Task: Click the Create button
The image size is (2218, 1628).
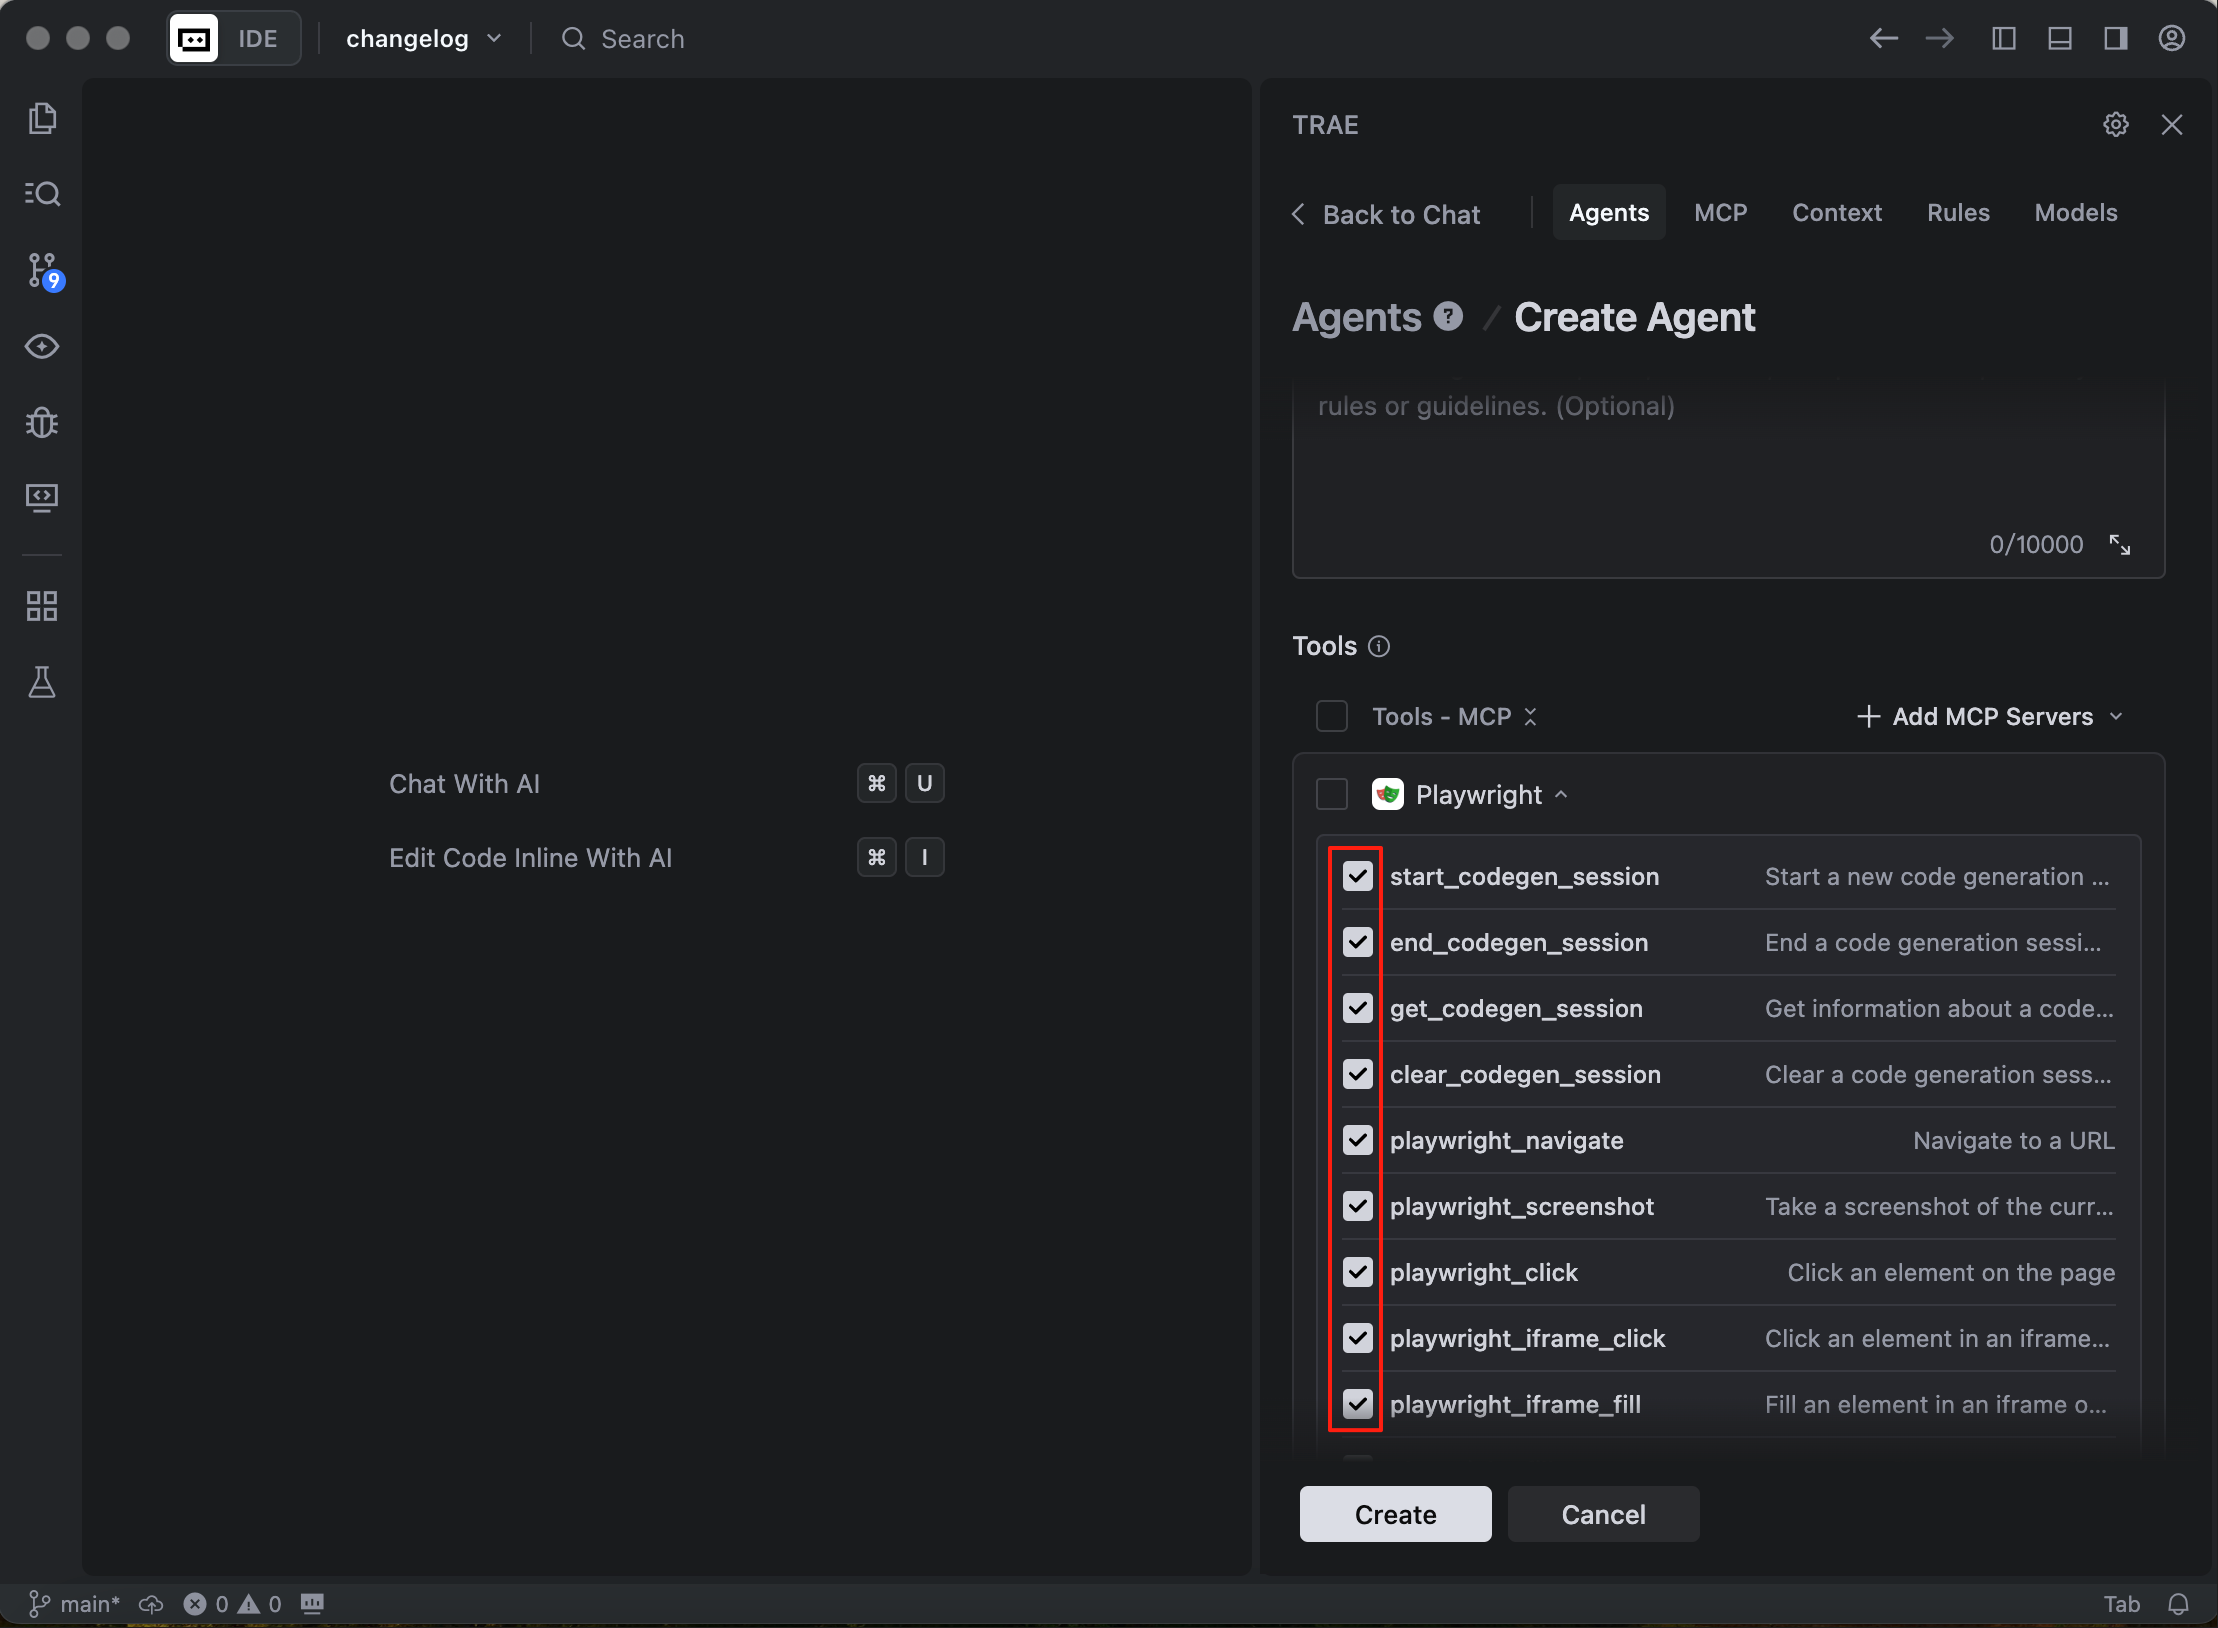Action: (1395, 1514)
